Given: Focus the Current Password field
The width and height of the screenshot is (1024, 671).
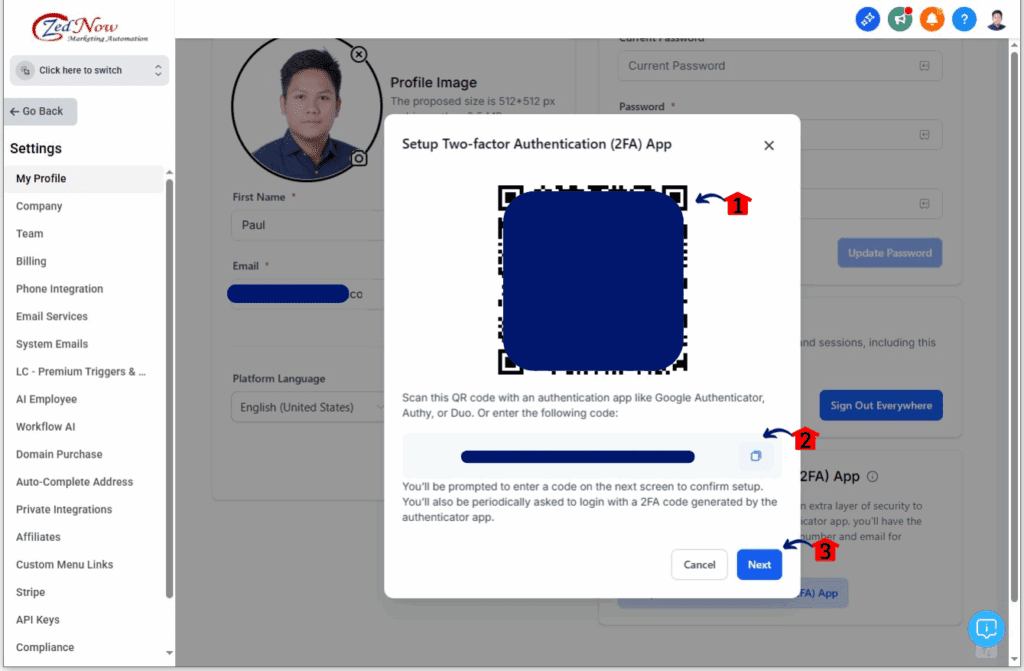Looking at the screenshot, I should tap(780, 66).
